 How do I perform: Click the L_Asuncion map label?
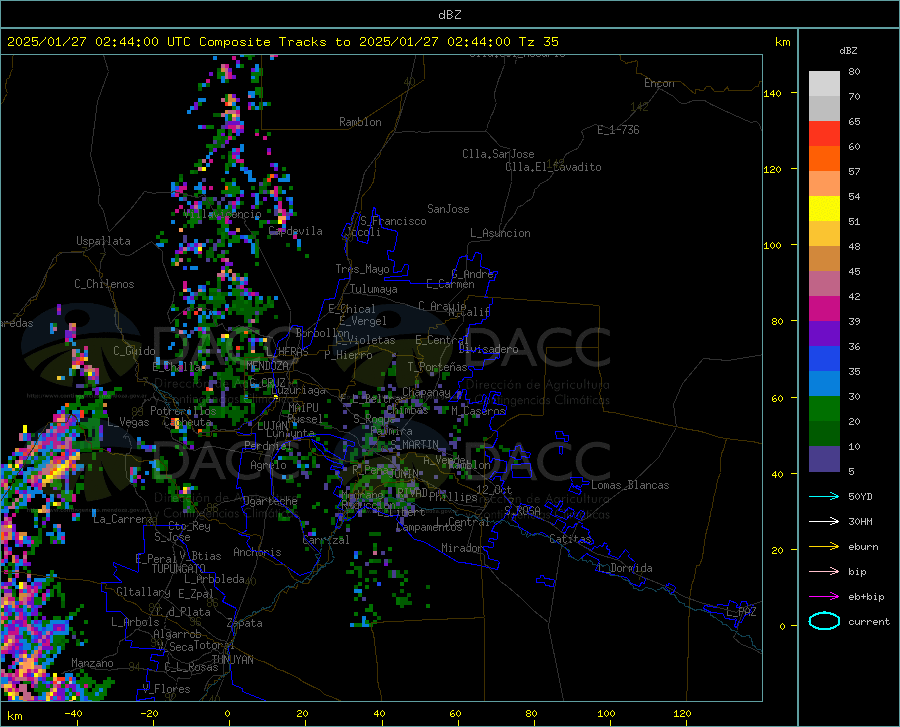[500, 233]
